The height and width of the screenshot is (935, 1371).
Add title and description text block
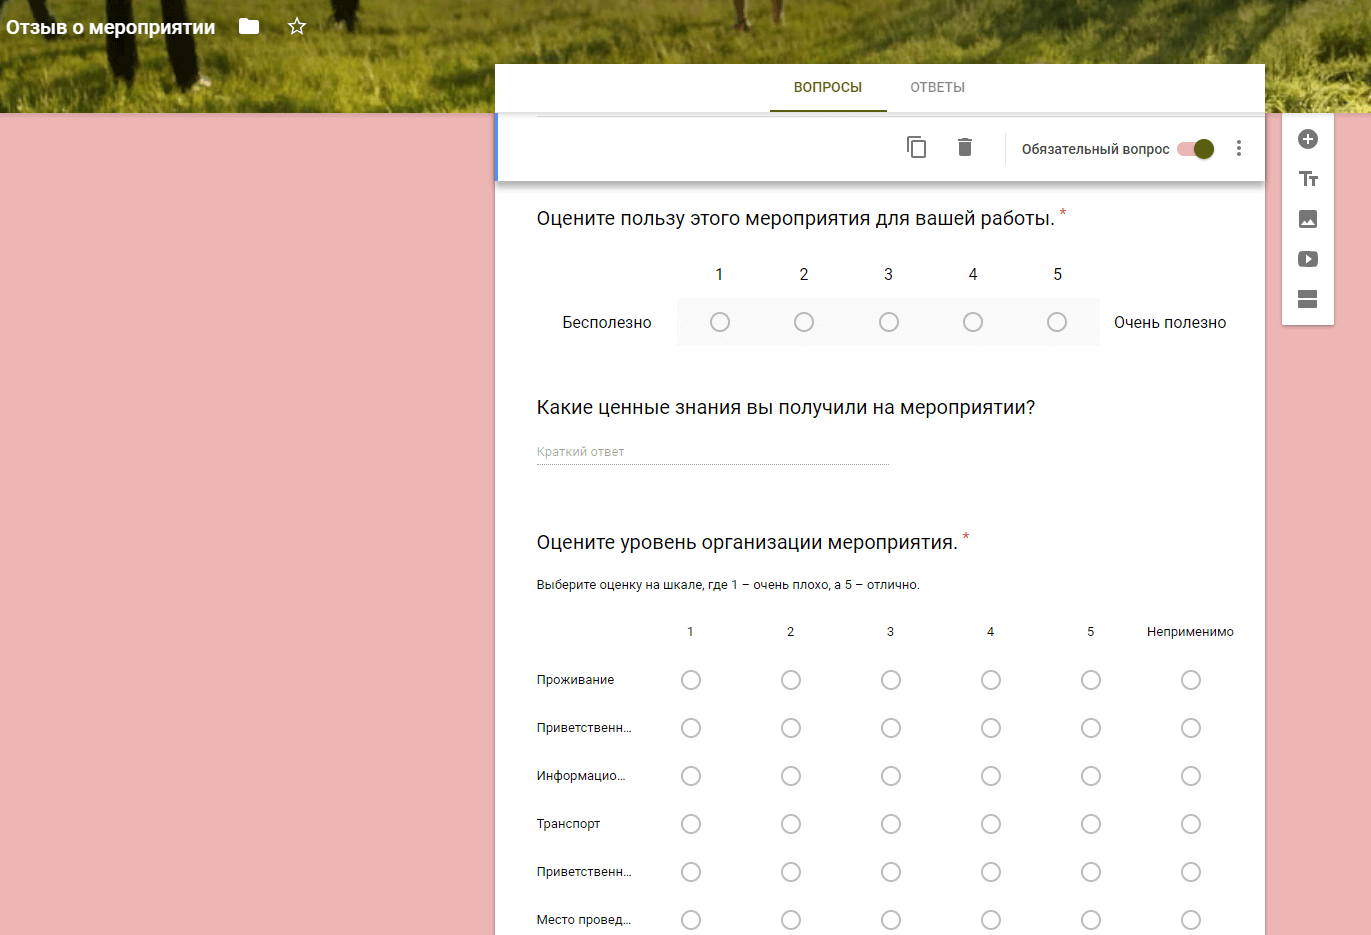[x=1307, y=179]
